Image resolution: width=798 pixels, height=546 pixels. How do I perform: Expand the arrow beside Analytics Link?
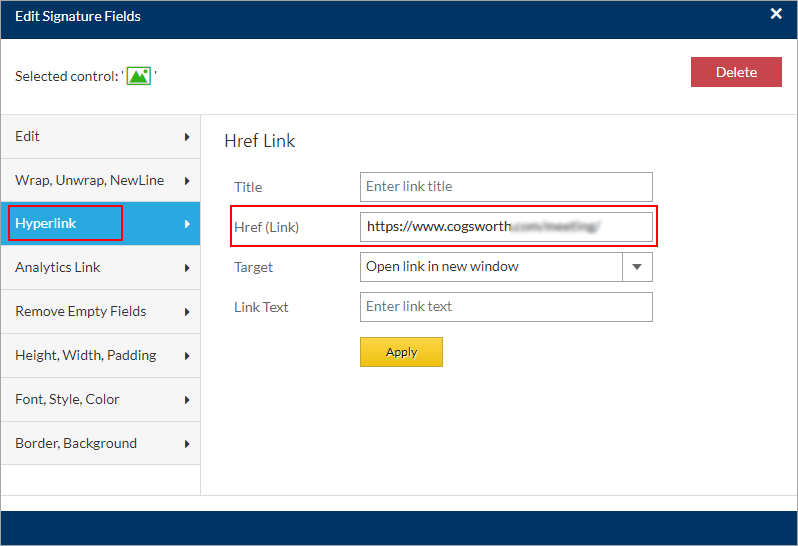(187, 268)
